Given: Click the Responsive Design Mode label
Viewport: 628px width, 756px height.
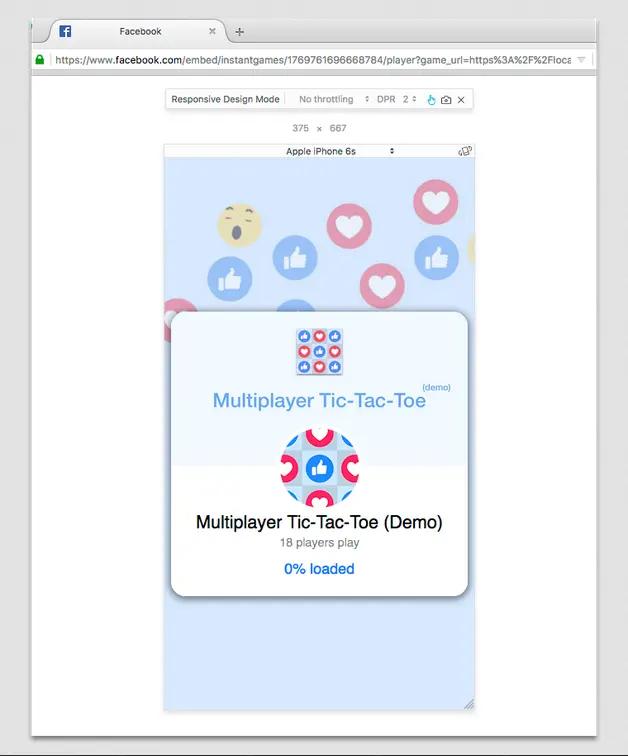Looking at the screenshot, I should (x=225, y=99).
